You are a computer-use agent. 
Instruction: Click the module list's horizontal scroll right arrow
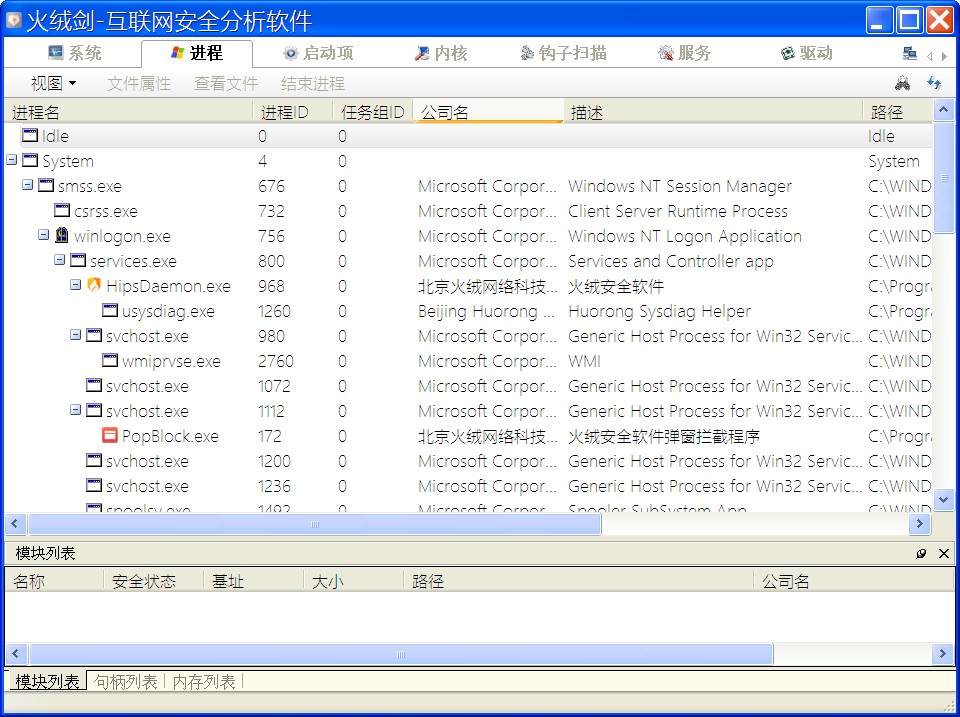click(x=943, y=654)
